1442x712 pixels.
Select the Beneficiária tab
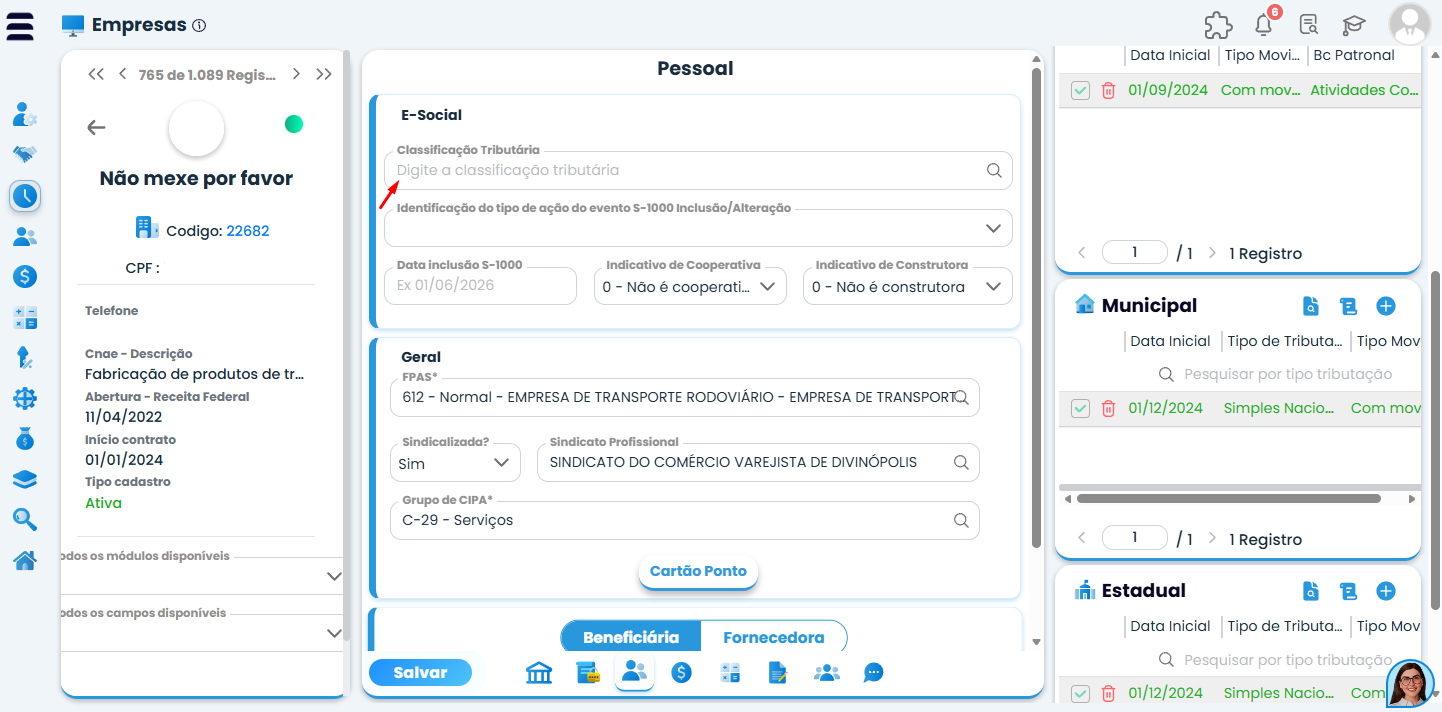(x=631, y=637)
